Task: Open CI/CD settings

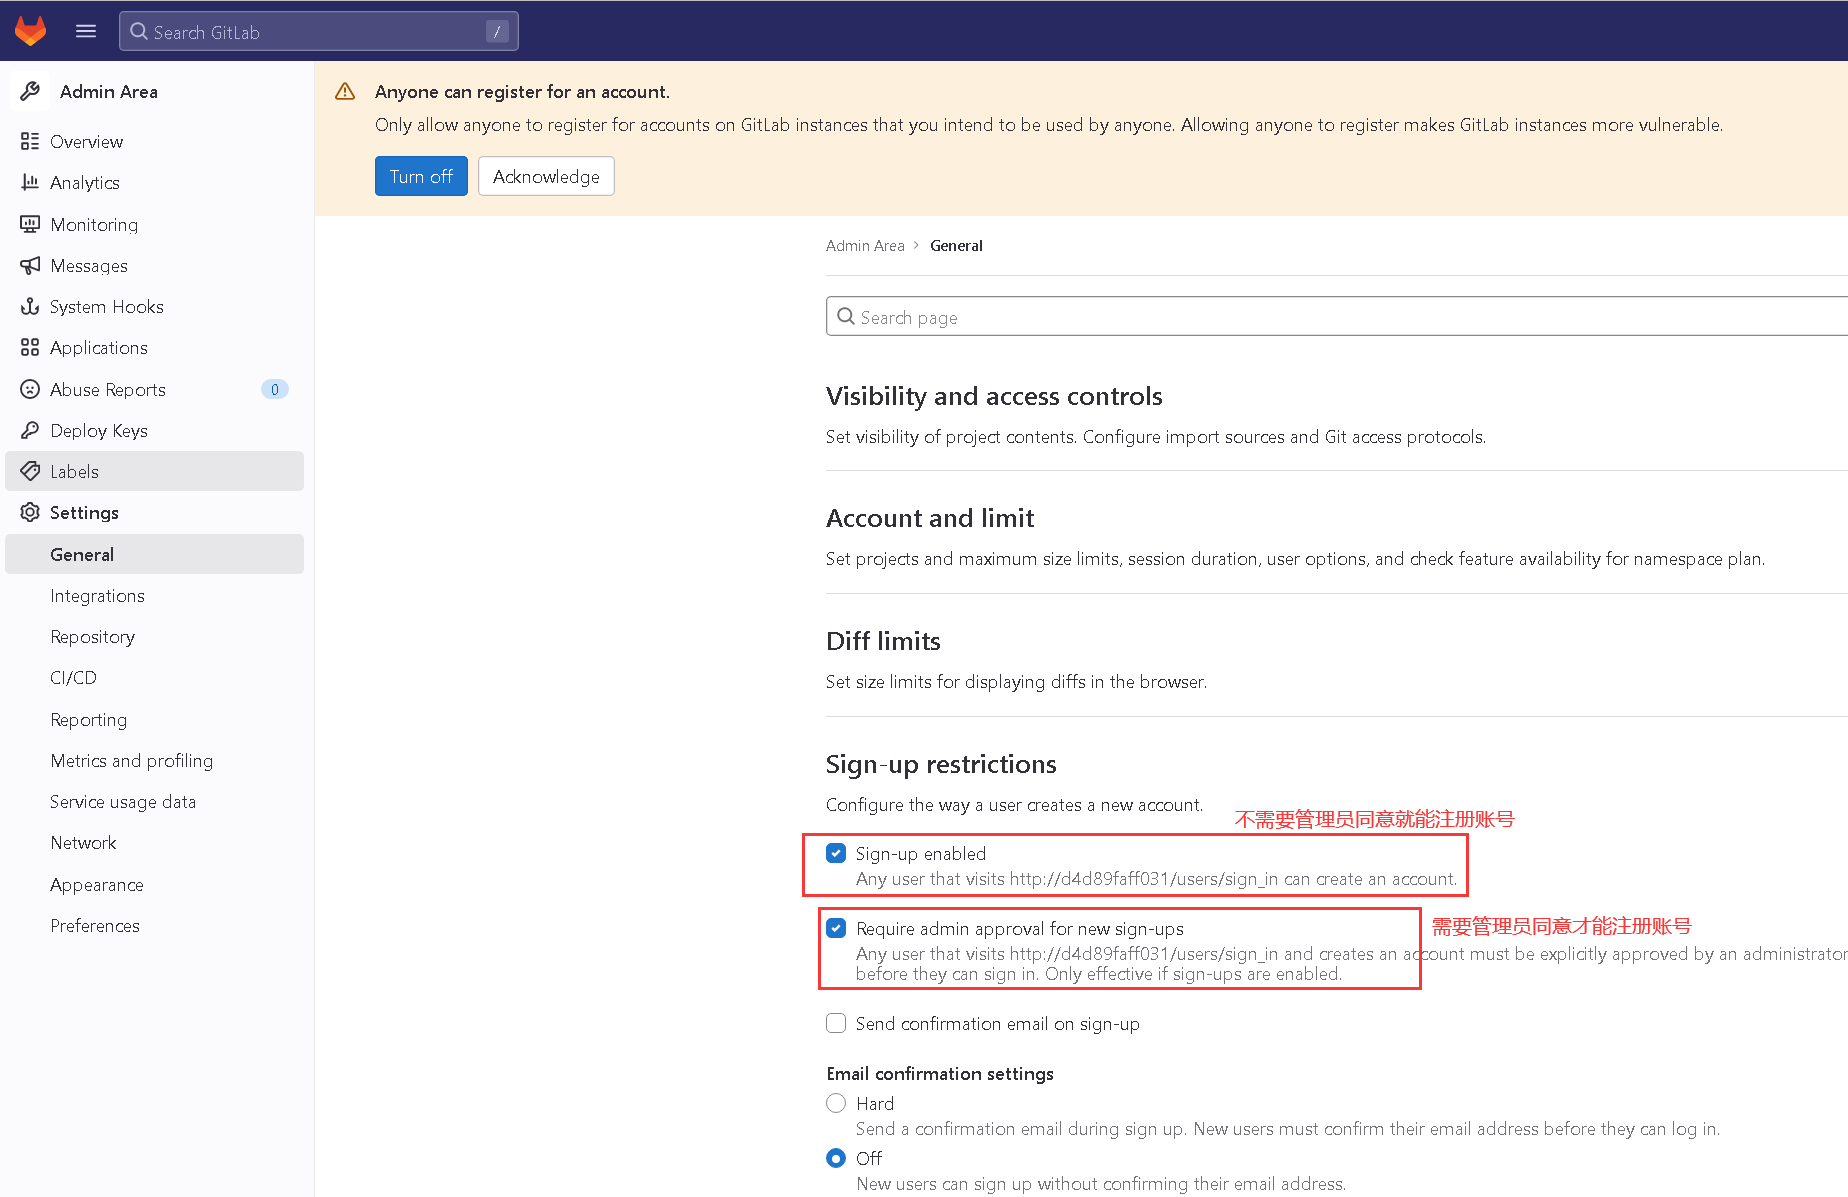Action: tap(155, 677)
